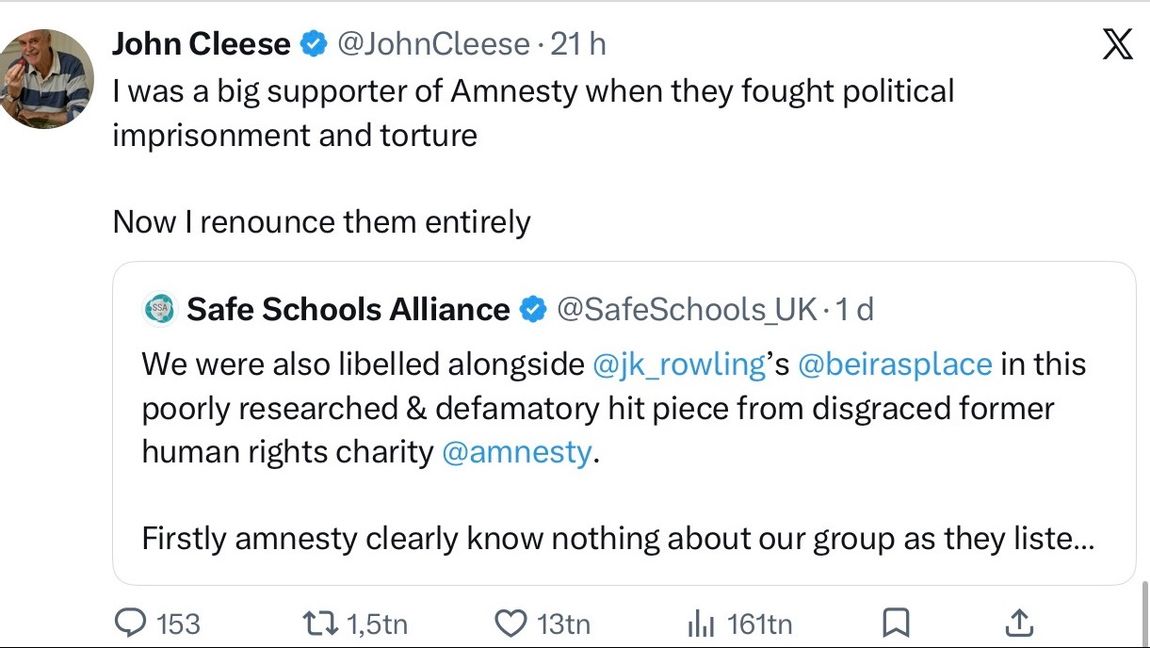View analytics via the bar chart icon
This screenshot has height=648, width=1150.
[701, 625]
